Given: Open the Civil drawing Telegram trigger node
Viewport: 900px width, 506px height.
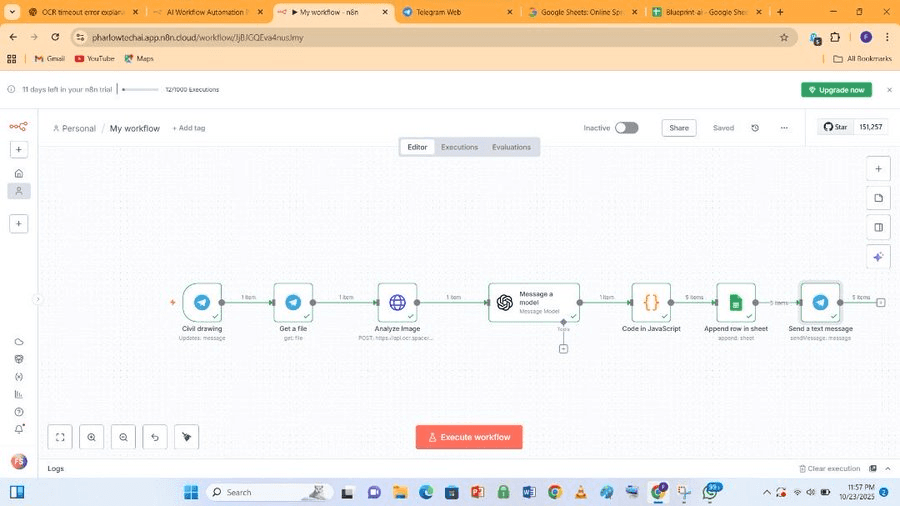Looking at the screenshot, I should click(x=202, y=302).
